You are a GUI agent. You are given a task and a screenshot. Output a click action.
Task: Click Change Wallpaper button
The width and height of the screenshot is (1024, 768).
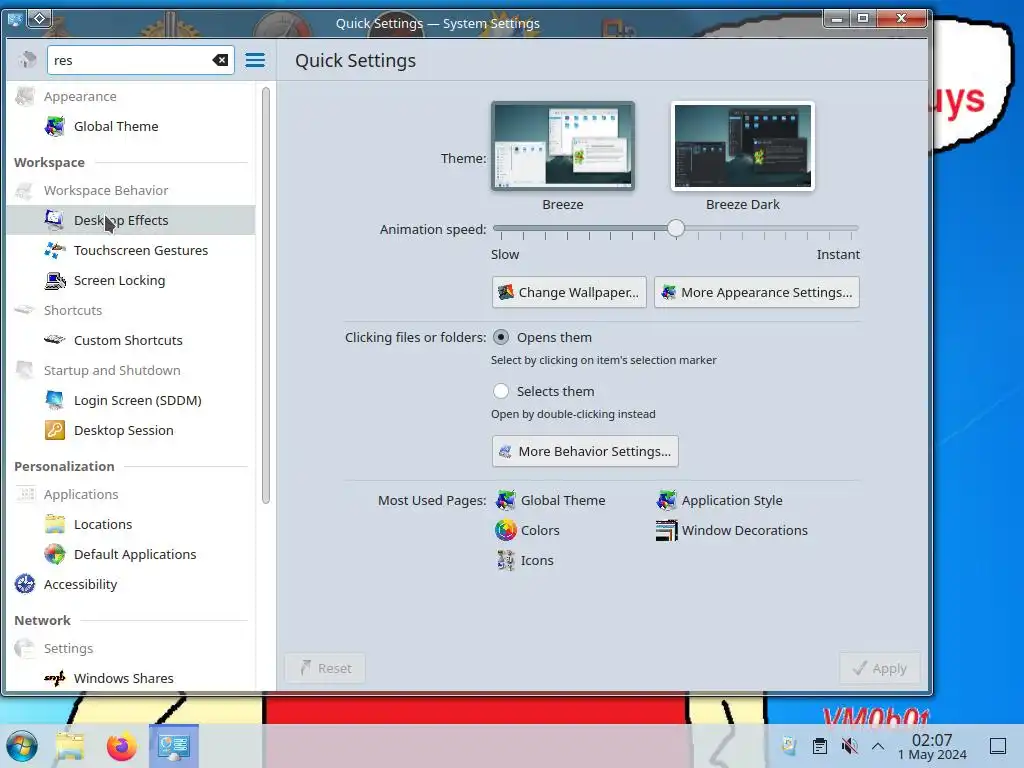569,292
